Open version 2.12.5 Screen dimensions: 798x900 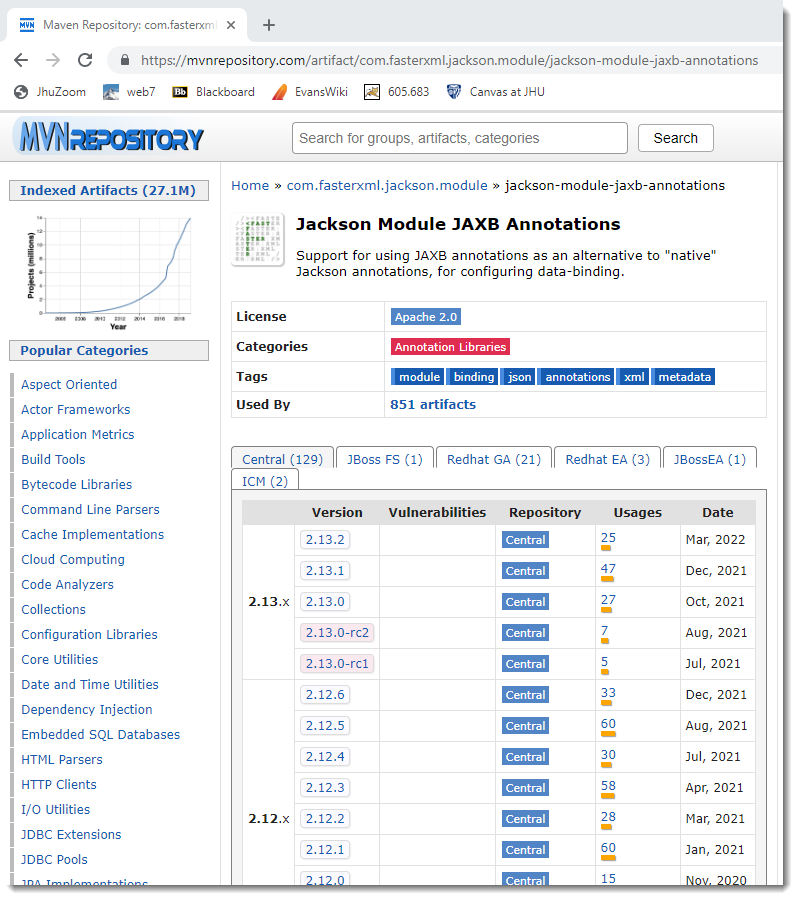325,726
